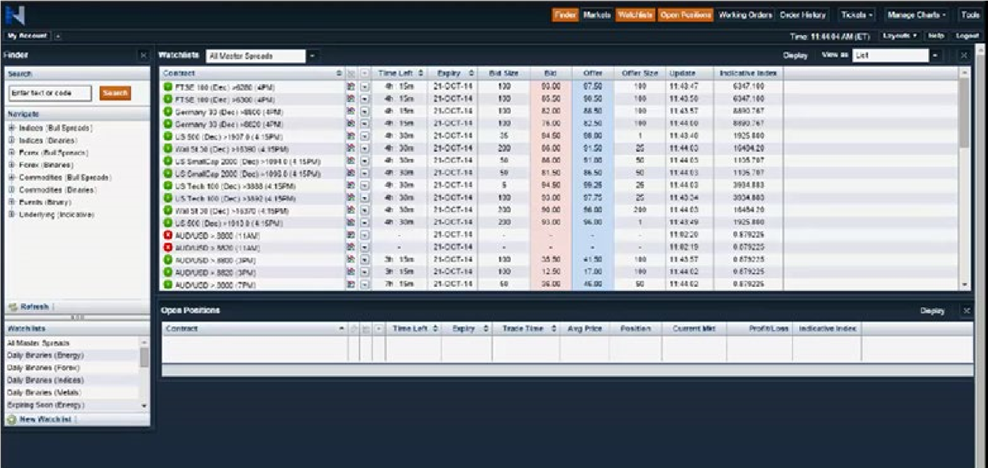Close the Finder panel with its X icon
The width and height of the screenshot is (988, 468).
[143, 55]
